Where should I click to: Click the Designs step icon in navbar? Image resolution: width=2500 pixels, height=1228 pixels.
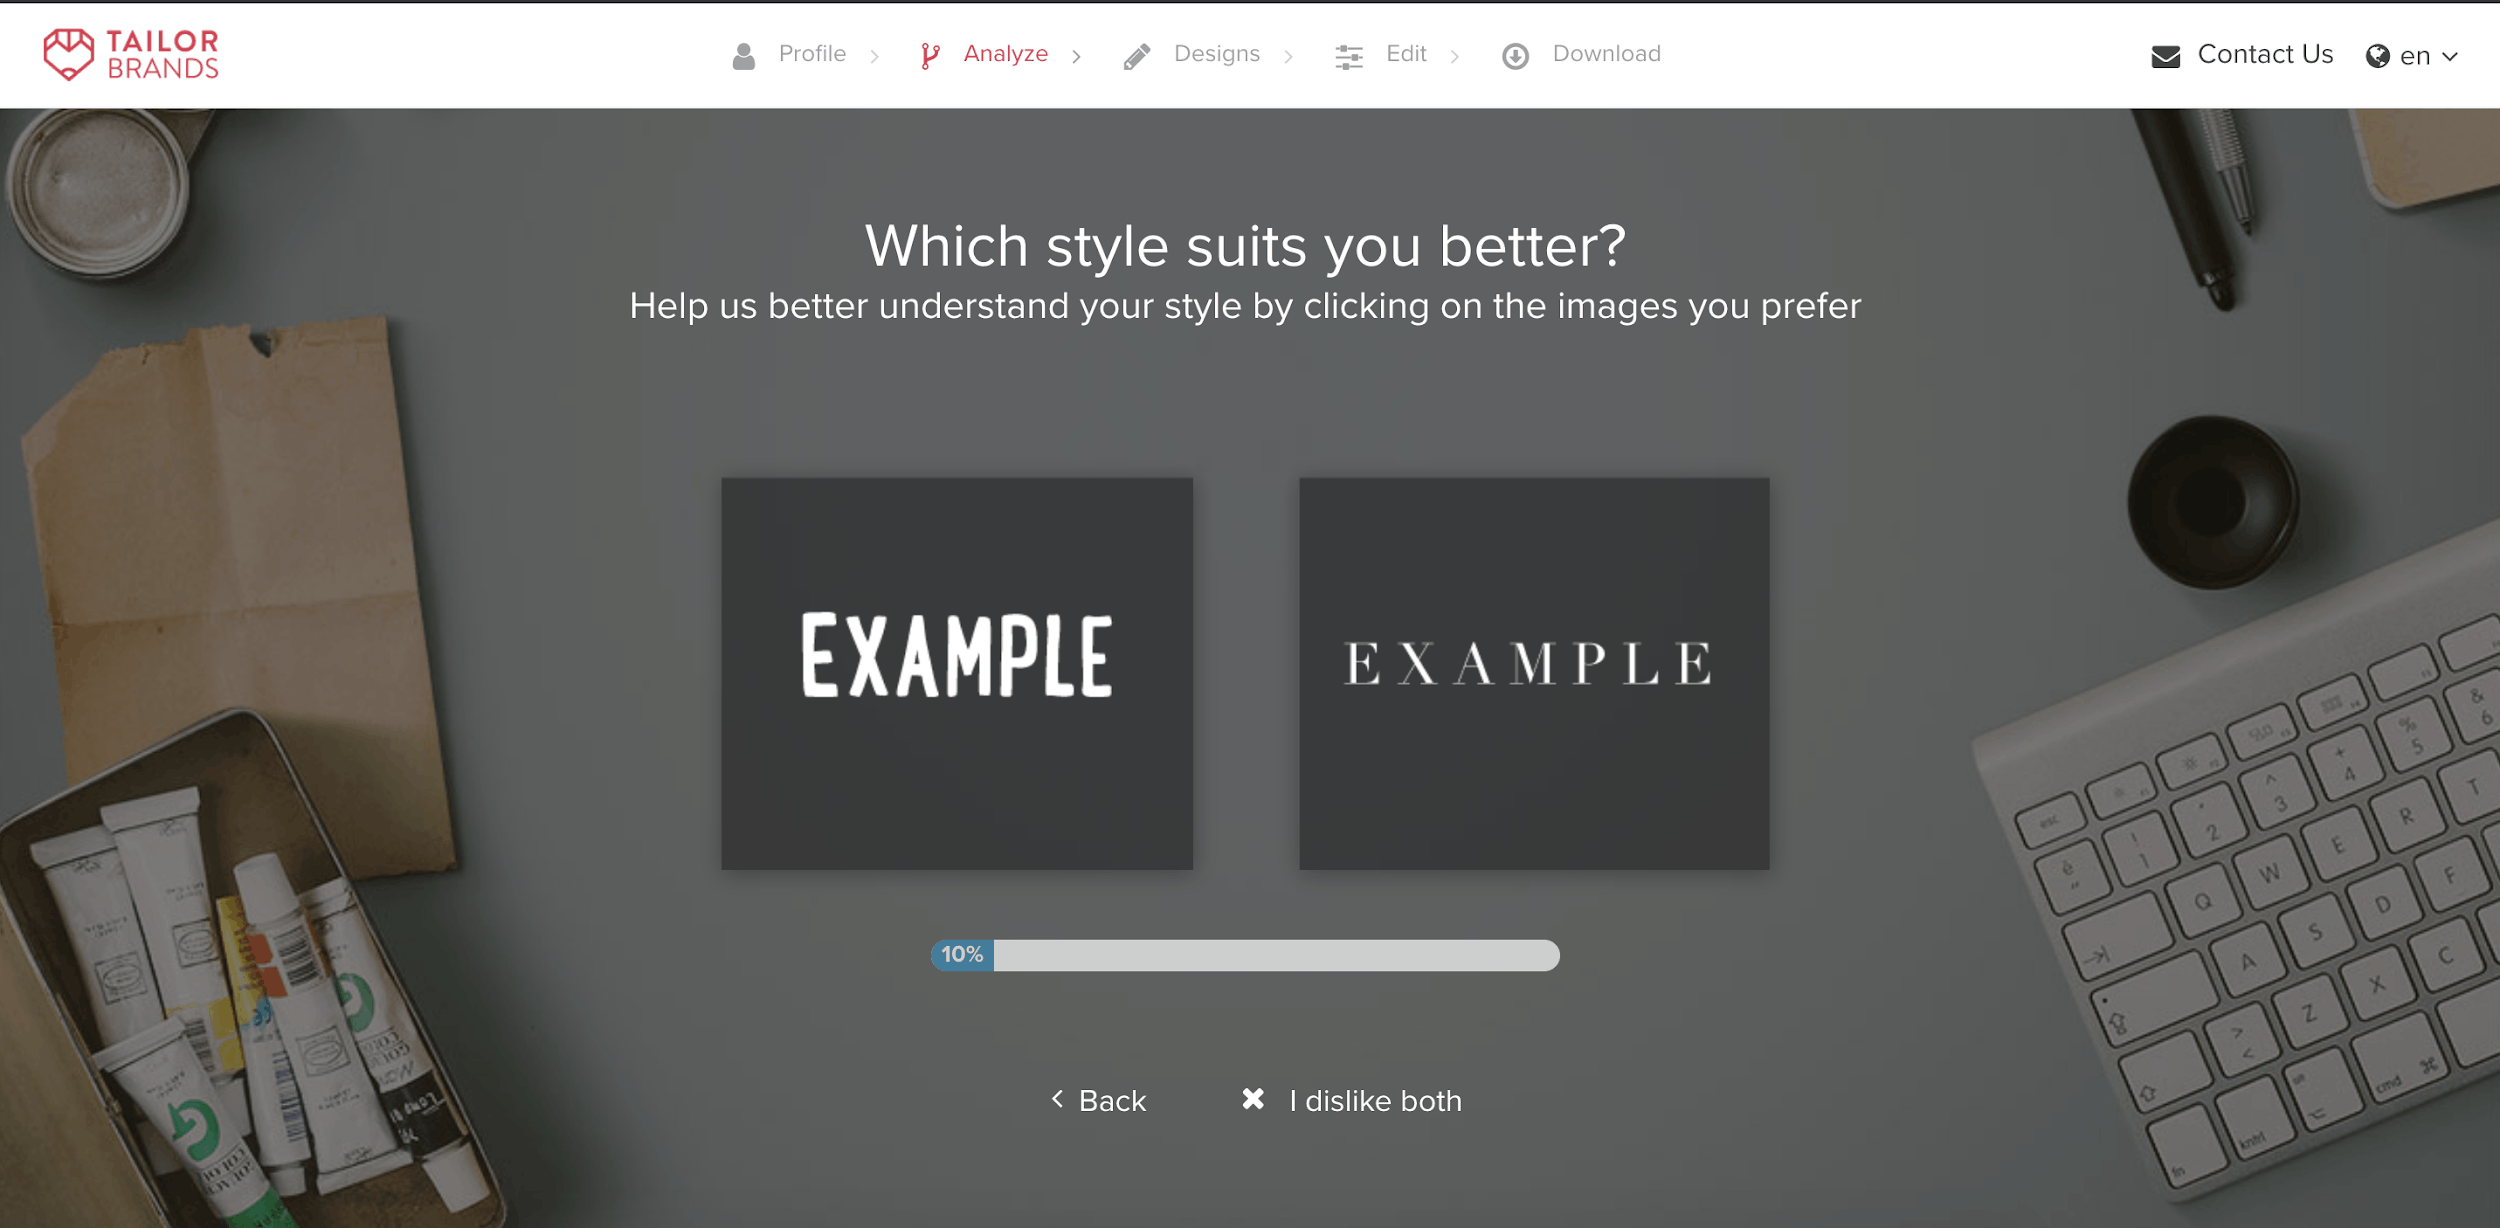coord(1137,54)
